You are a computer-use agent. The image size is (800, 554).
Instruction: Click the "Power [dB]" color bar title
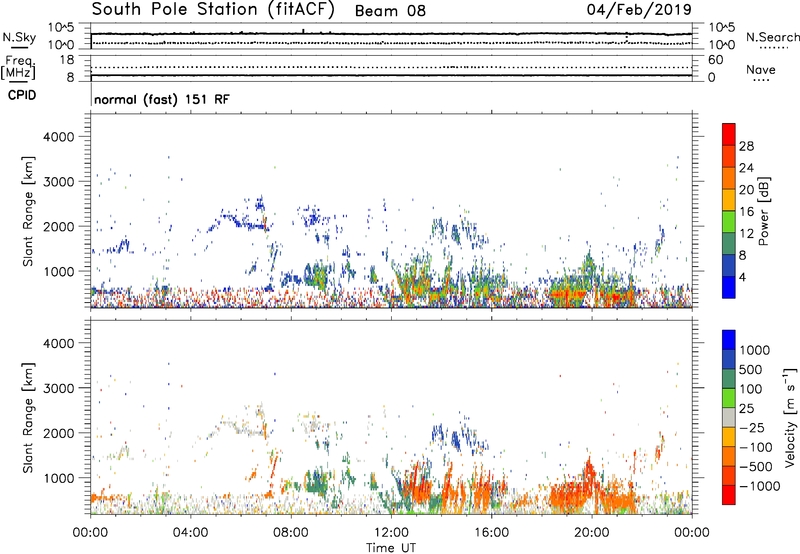[763, 211]
